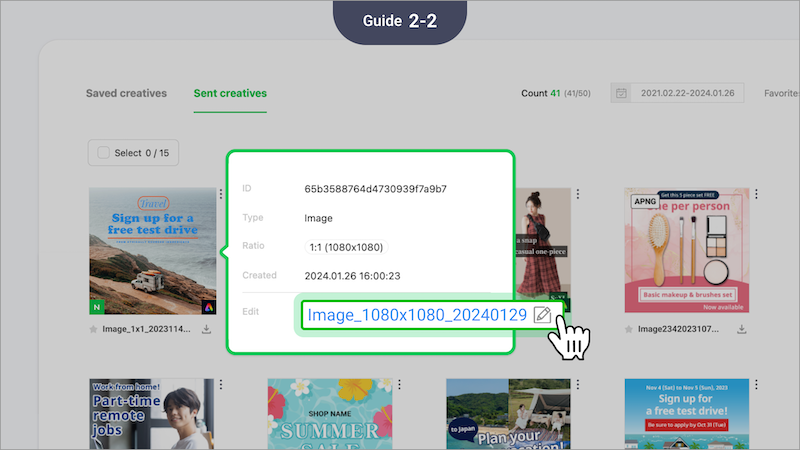Click the Image2342023107... file name
The width and height of the screenshot is (800, 450).
[x=678, y=329]
